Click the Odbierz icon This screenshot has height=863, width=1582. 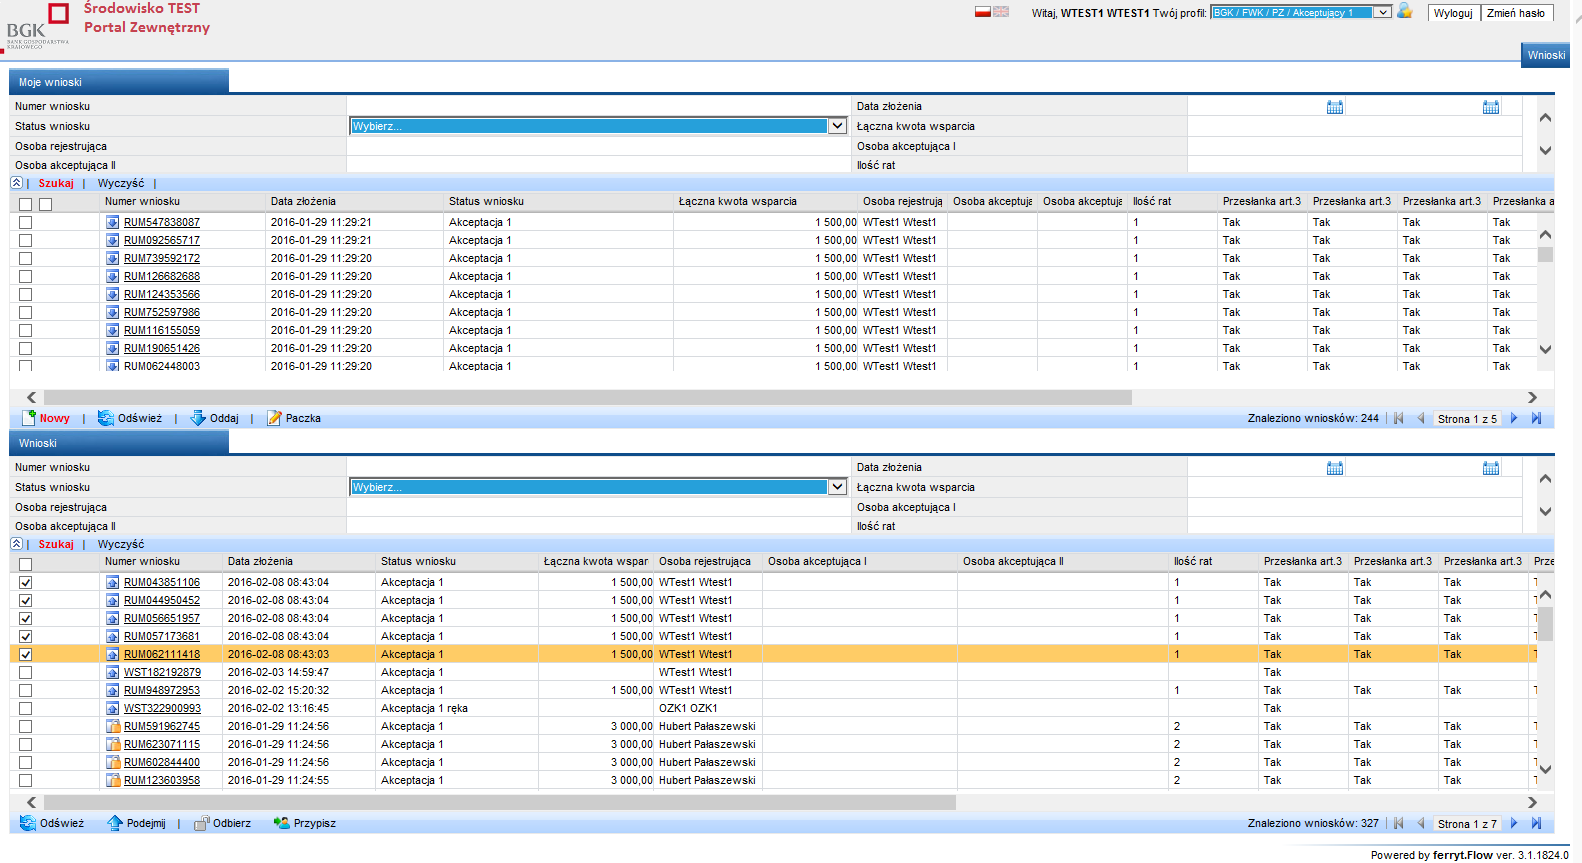coord(201,823)
